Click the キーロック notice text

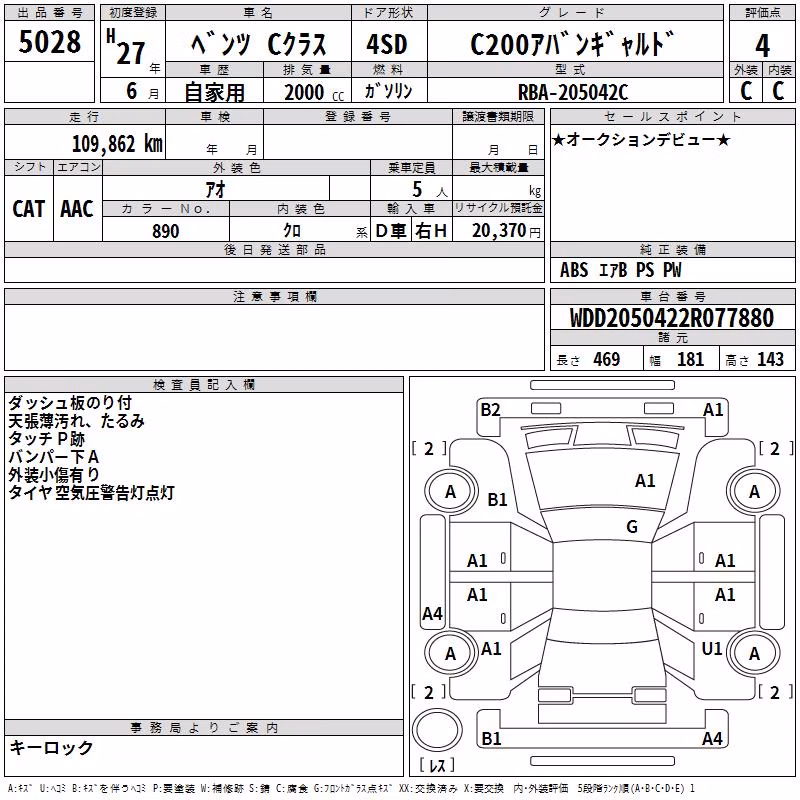[x=51, y=747]
